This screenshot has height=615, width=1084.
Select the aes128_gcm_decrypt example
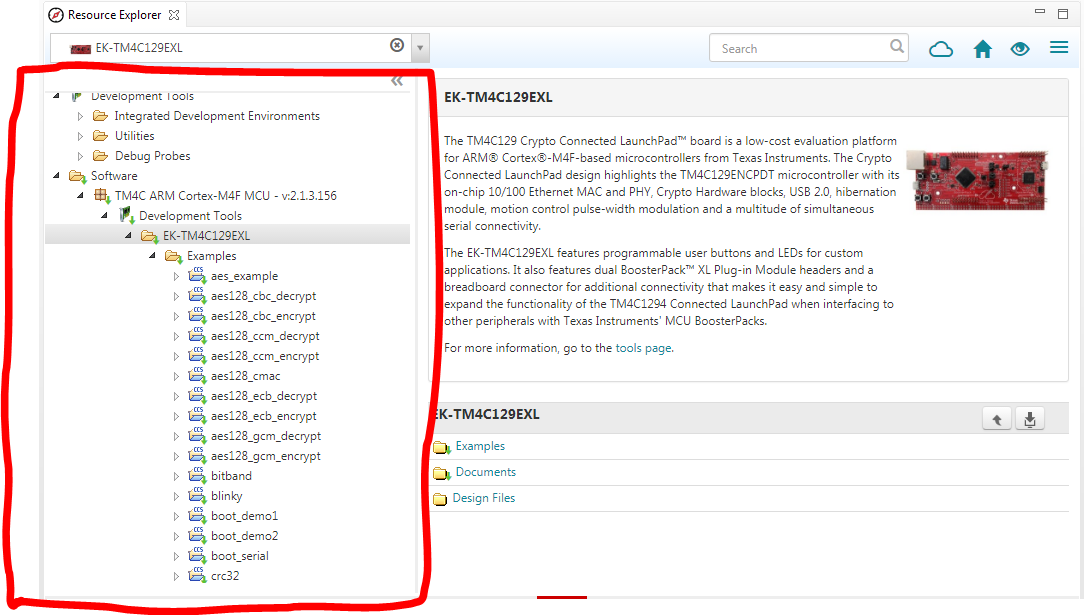pyautogui.click(x=266, y=437)
